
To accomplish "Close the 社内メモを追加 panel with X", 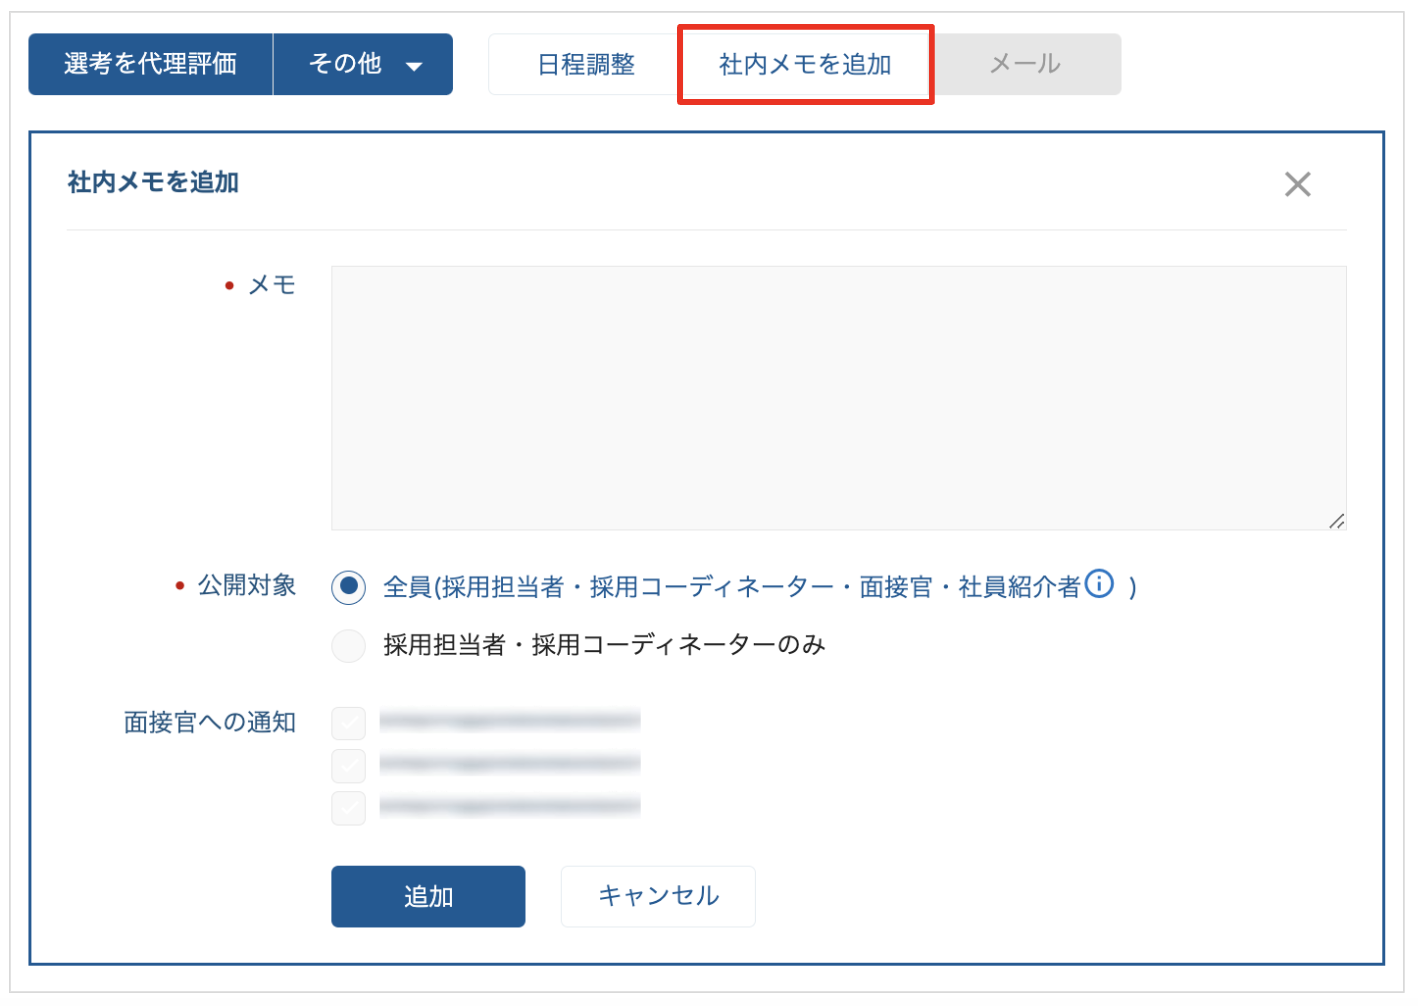I will (x=1297, y=184).
